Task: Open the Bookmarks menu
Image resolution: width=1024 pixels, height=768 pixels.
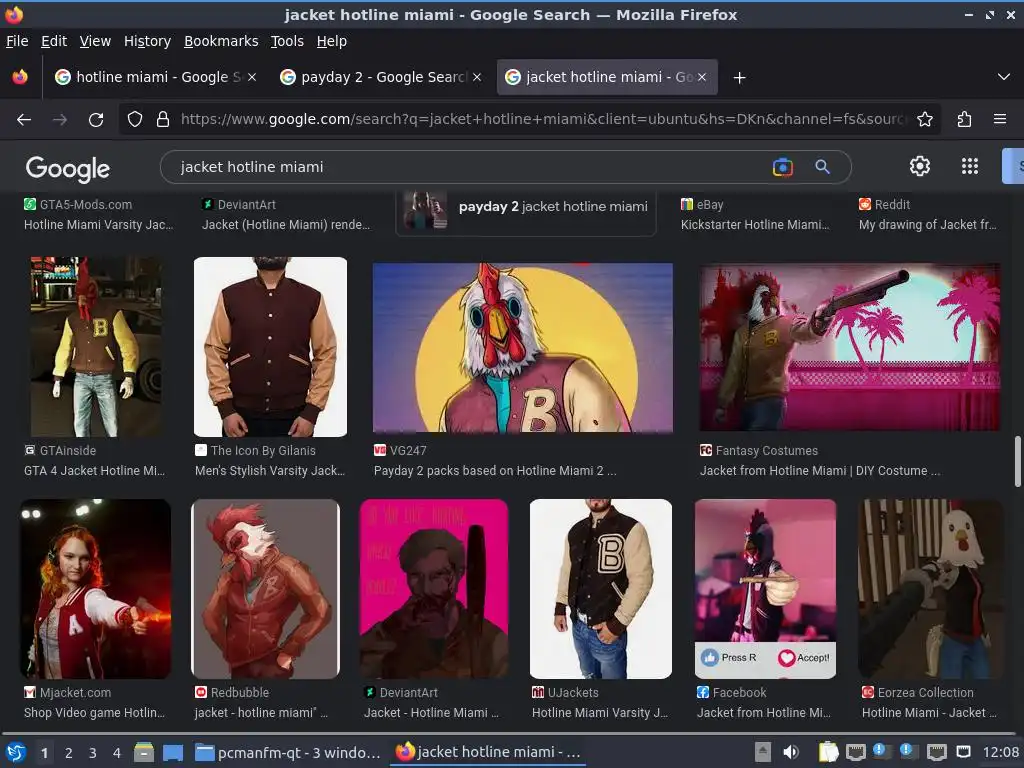Action: [221, 41]
